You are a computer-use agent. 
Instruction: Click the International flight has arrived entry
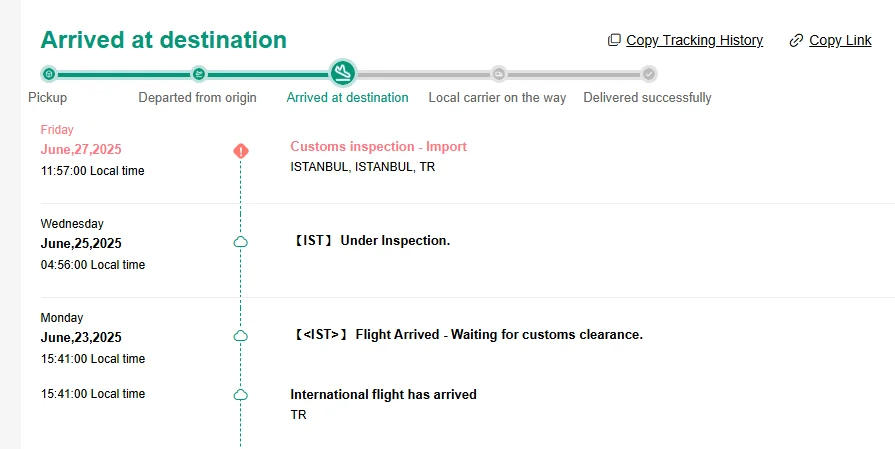(383, 395)
